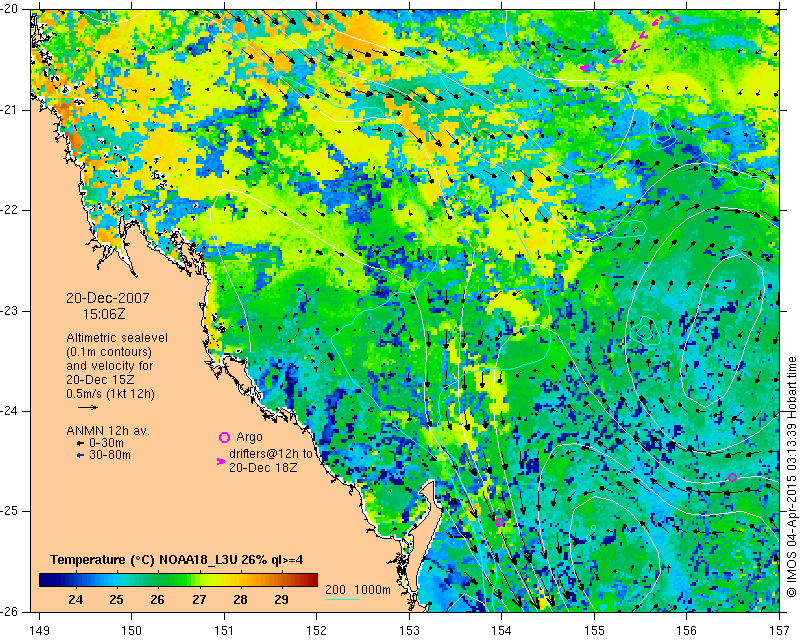The image size is (800, 640).
Task: Click the '(0.1m contours)' text
Action: pos(109,352)
